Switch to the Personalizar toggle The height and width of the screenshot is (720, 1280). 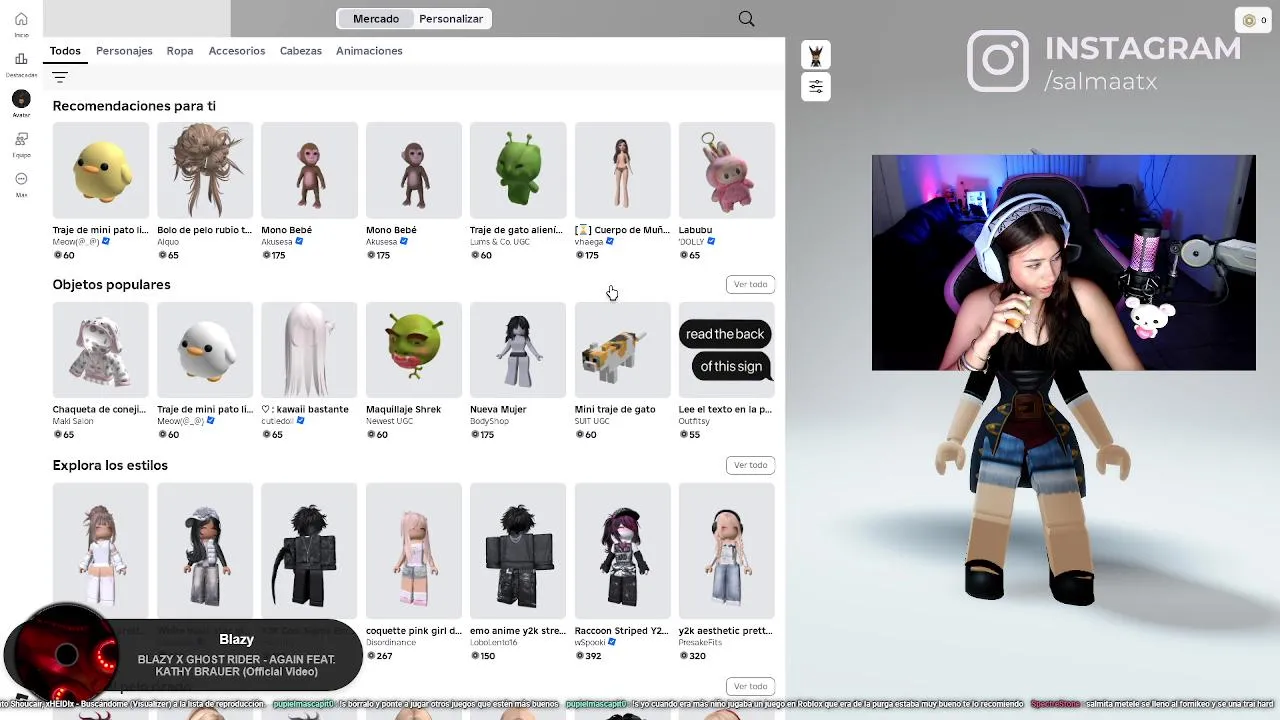coord(451,19)
